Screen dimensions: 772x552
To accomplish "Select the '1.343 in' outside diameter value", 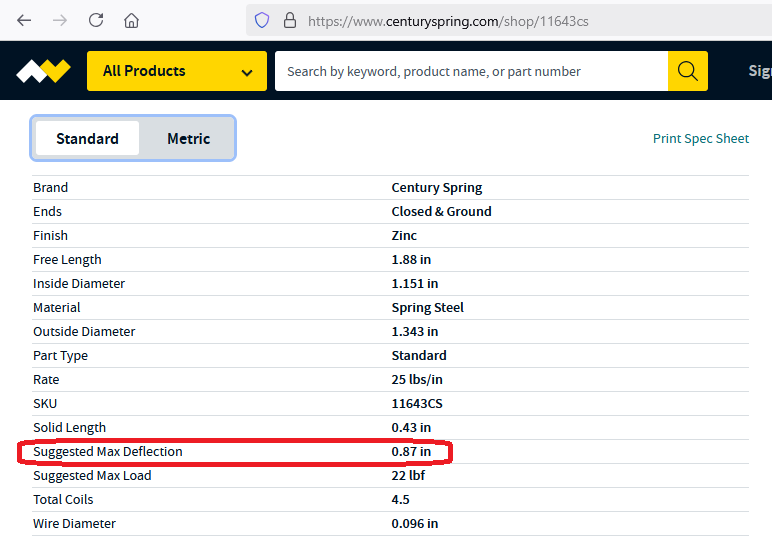I will 415,331.
